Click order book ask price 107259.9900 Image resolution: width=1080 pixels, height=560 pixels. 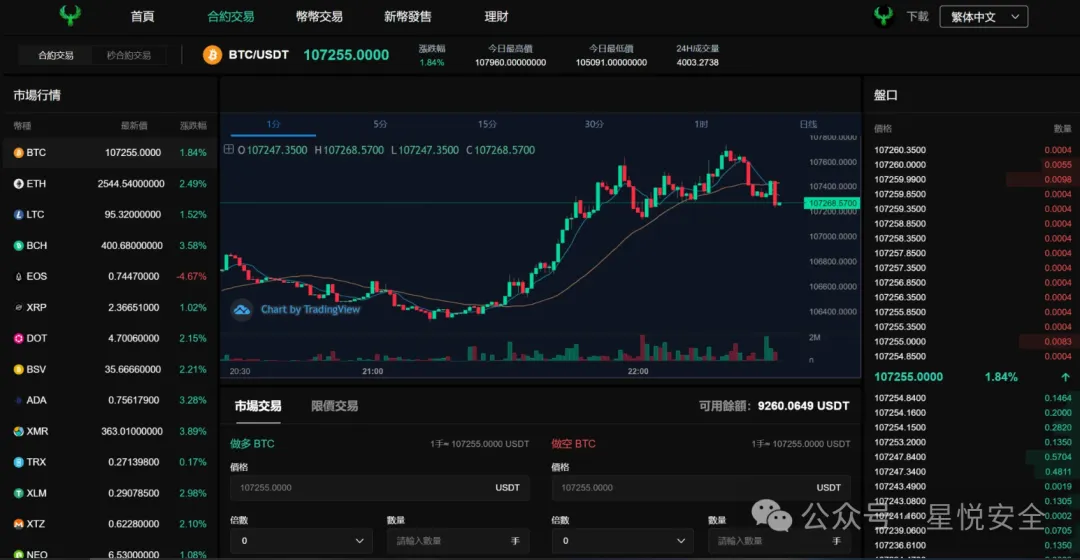(900, 179)
